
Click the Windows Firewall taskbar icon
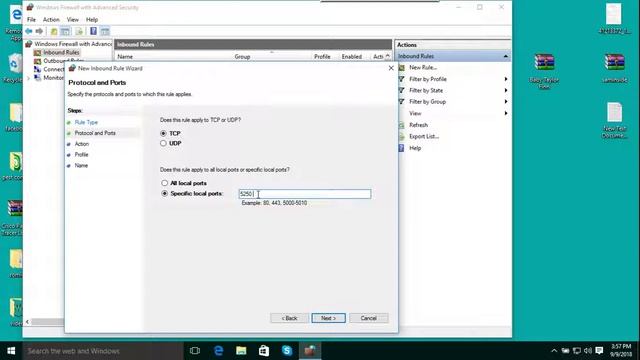pyautogui.click(x=310, y=351)
